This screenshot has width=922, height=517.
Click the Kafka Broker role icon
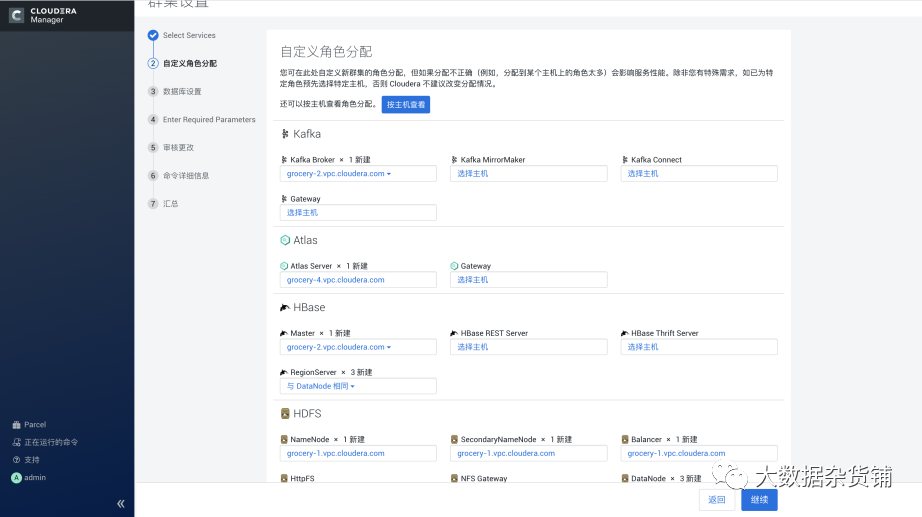pos(284,159)
